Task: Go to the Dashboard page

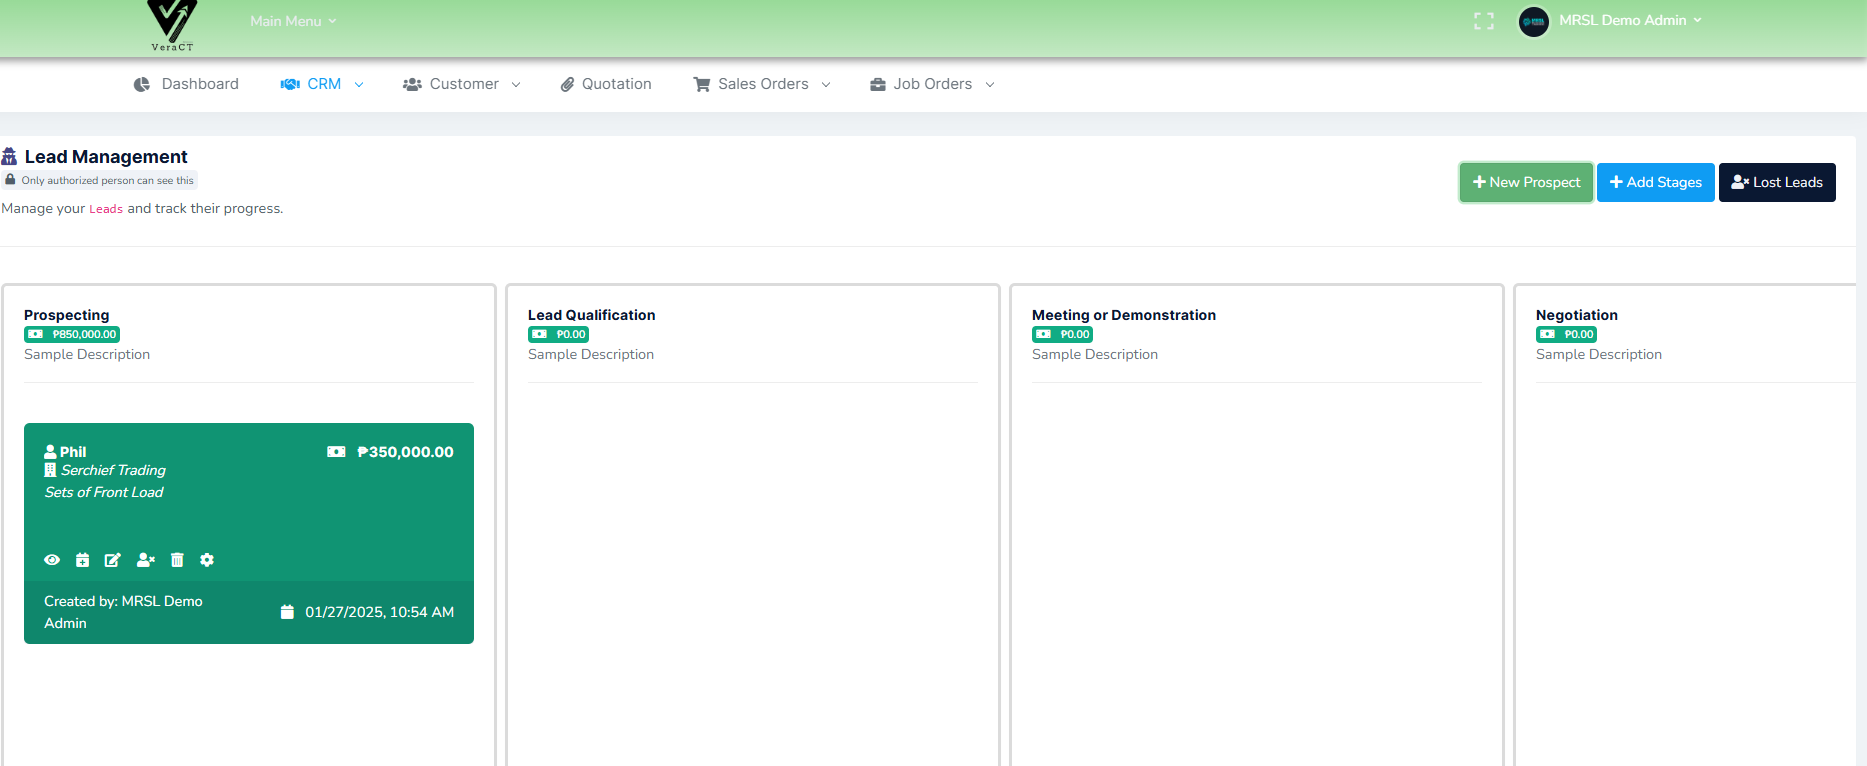Action: 187,84
